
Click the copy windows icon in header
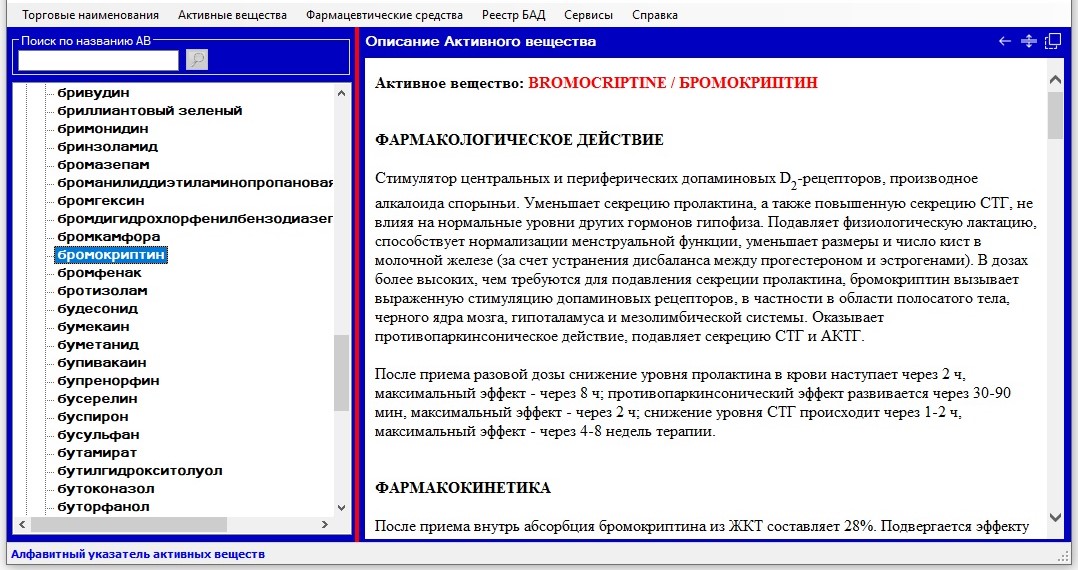click(x=1052, y=41)
